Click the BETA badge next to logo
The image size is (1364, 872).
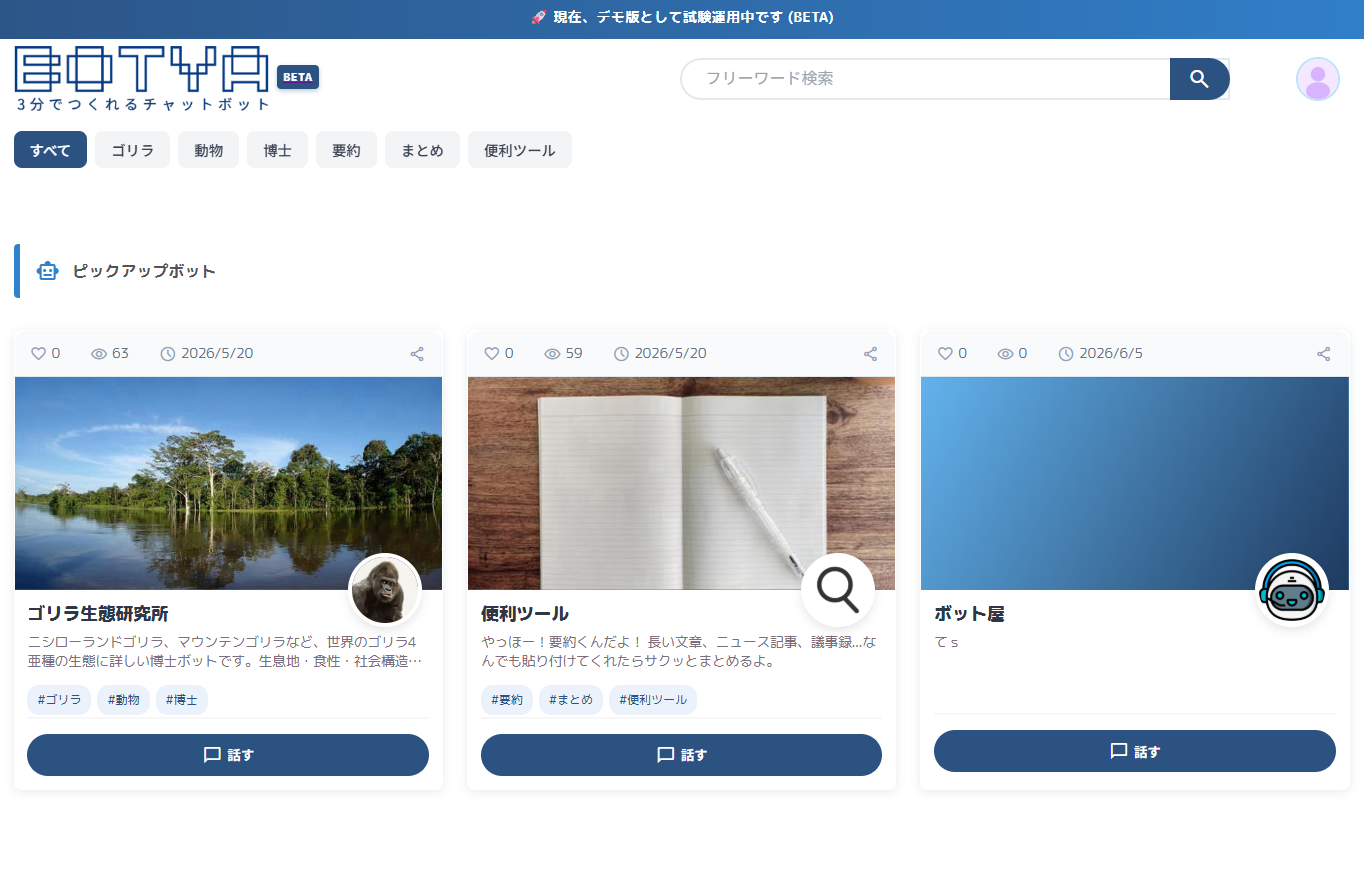[x=298, y=77]
